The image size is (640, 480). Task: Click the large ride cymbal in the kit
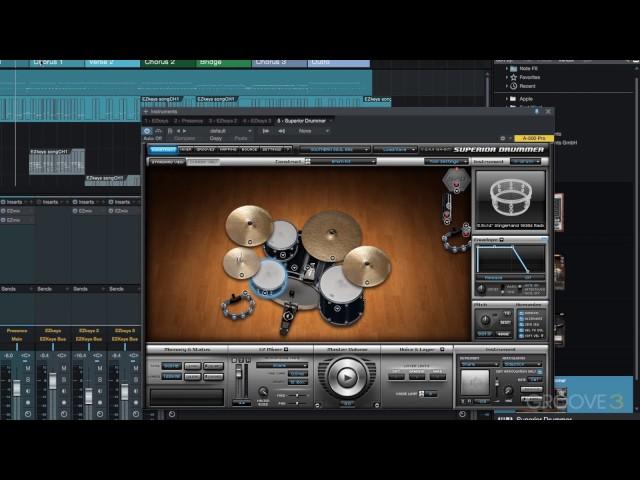coord(332,236)
